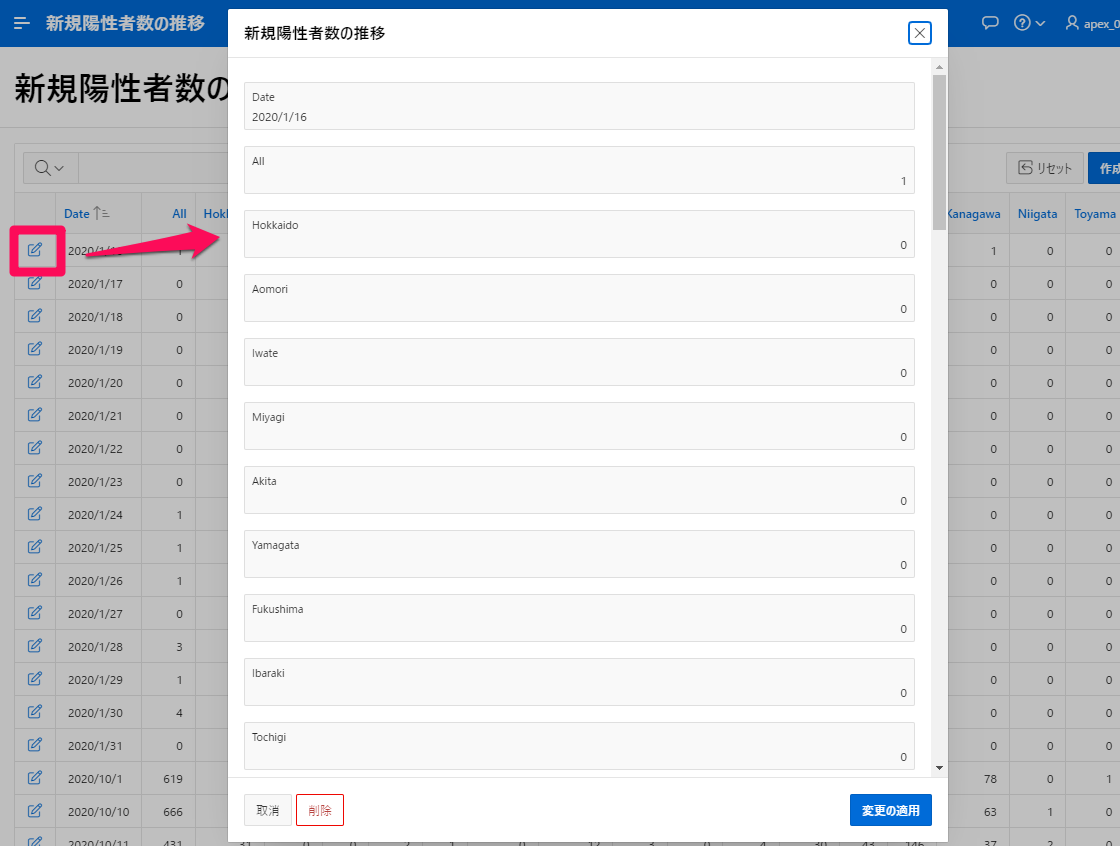Focus the Akita number field

(579, 490)
